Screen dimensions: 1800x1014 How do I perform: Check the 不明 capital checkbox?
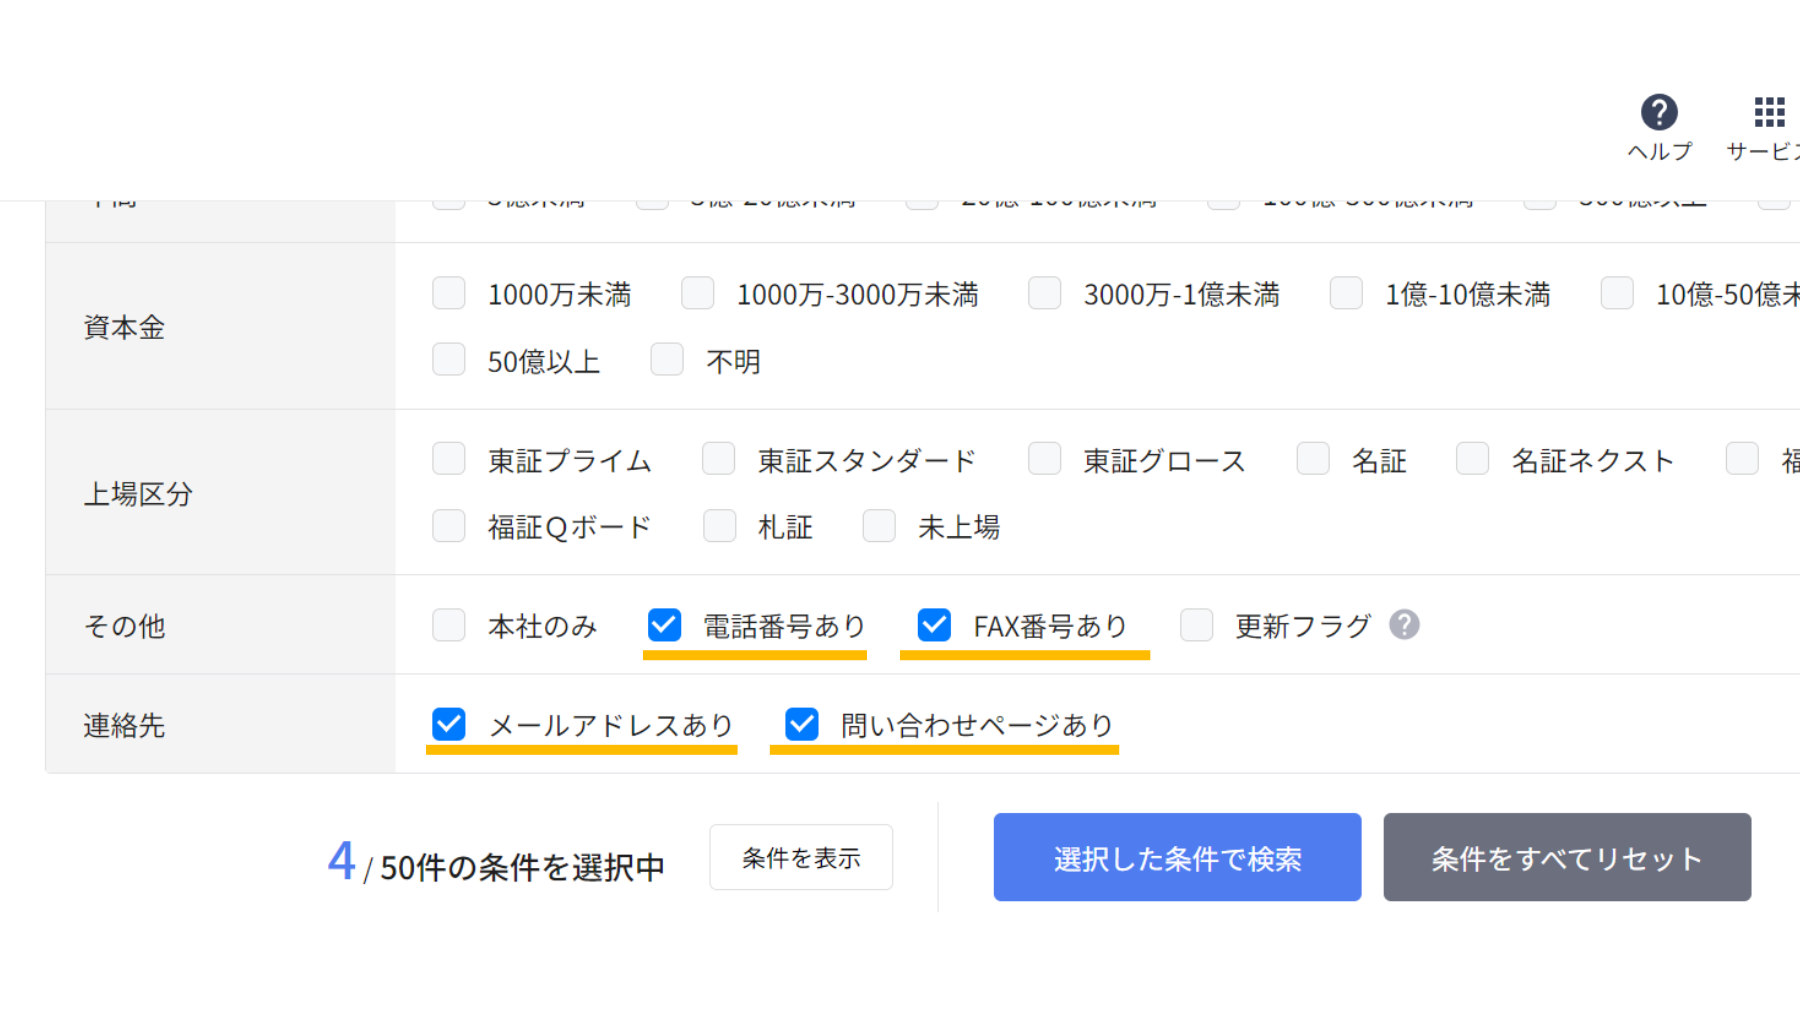[x=667, y=360]
